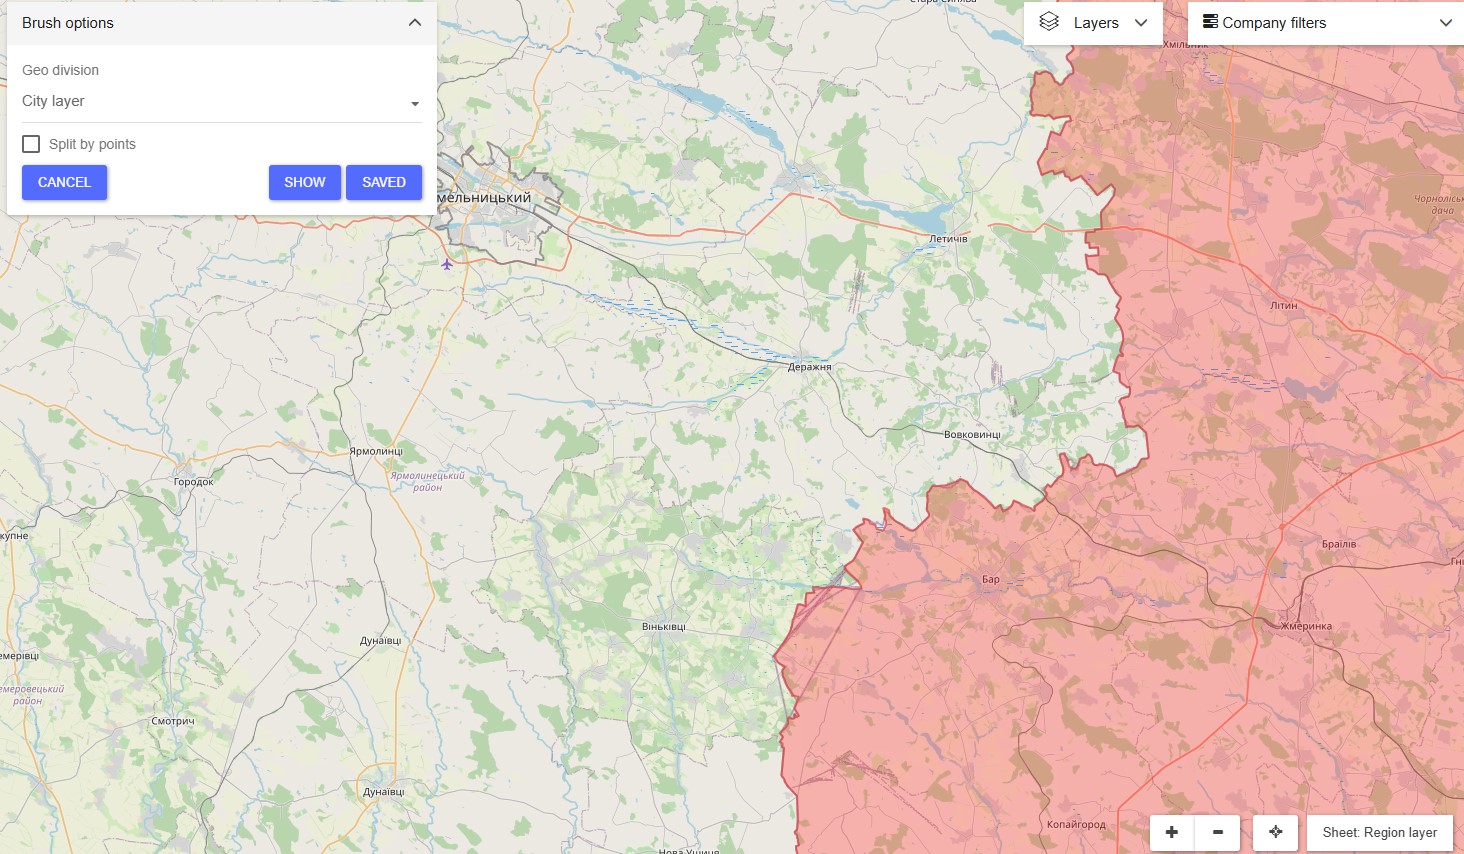The width and height of the screenshot is (1464, 854).
Task: Click the SHOW button
Action: [305, 182]
